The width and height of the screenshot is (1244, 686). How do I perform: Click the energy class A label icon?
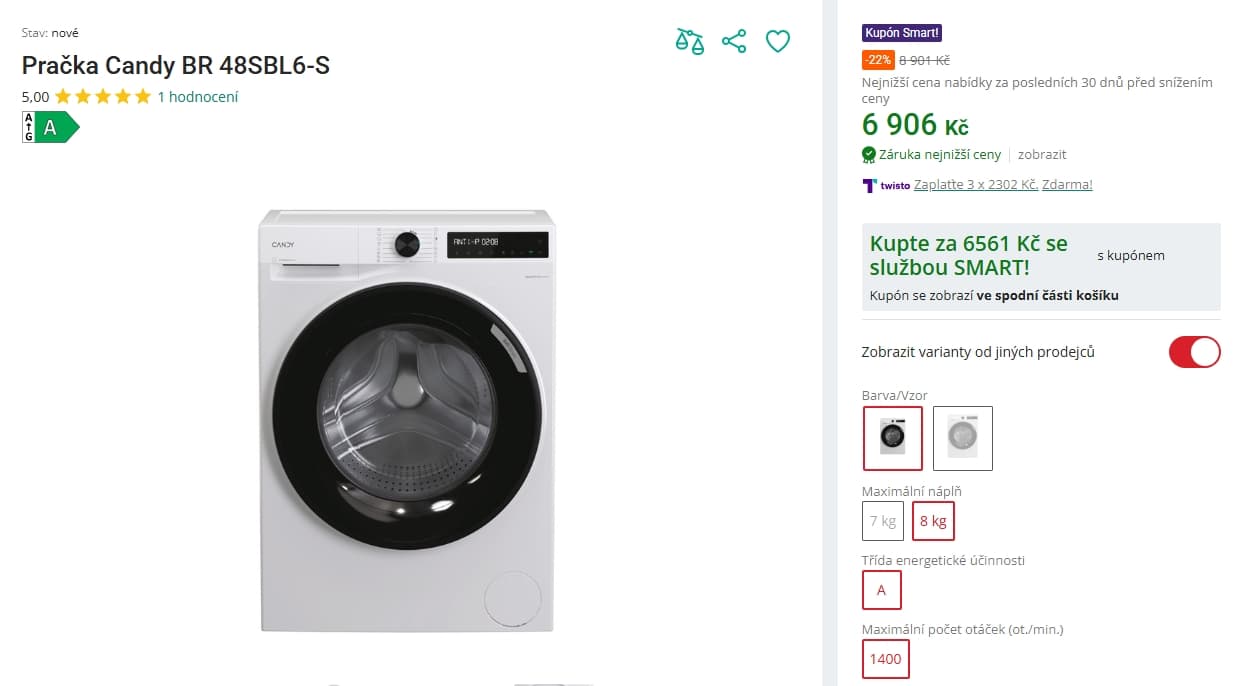point(46,126)
